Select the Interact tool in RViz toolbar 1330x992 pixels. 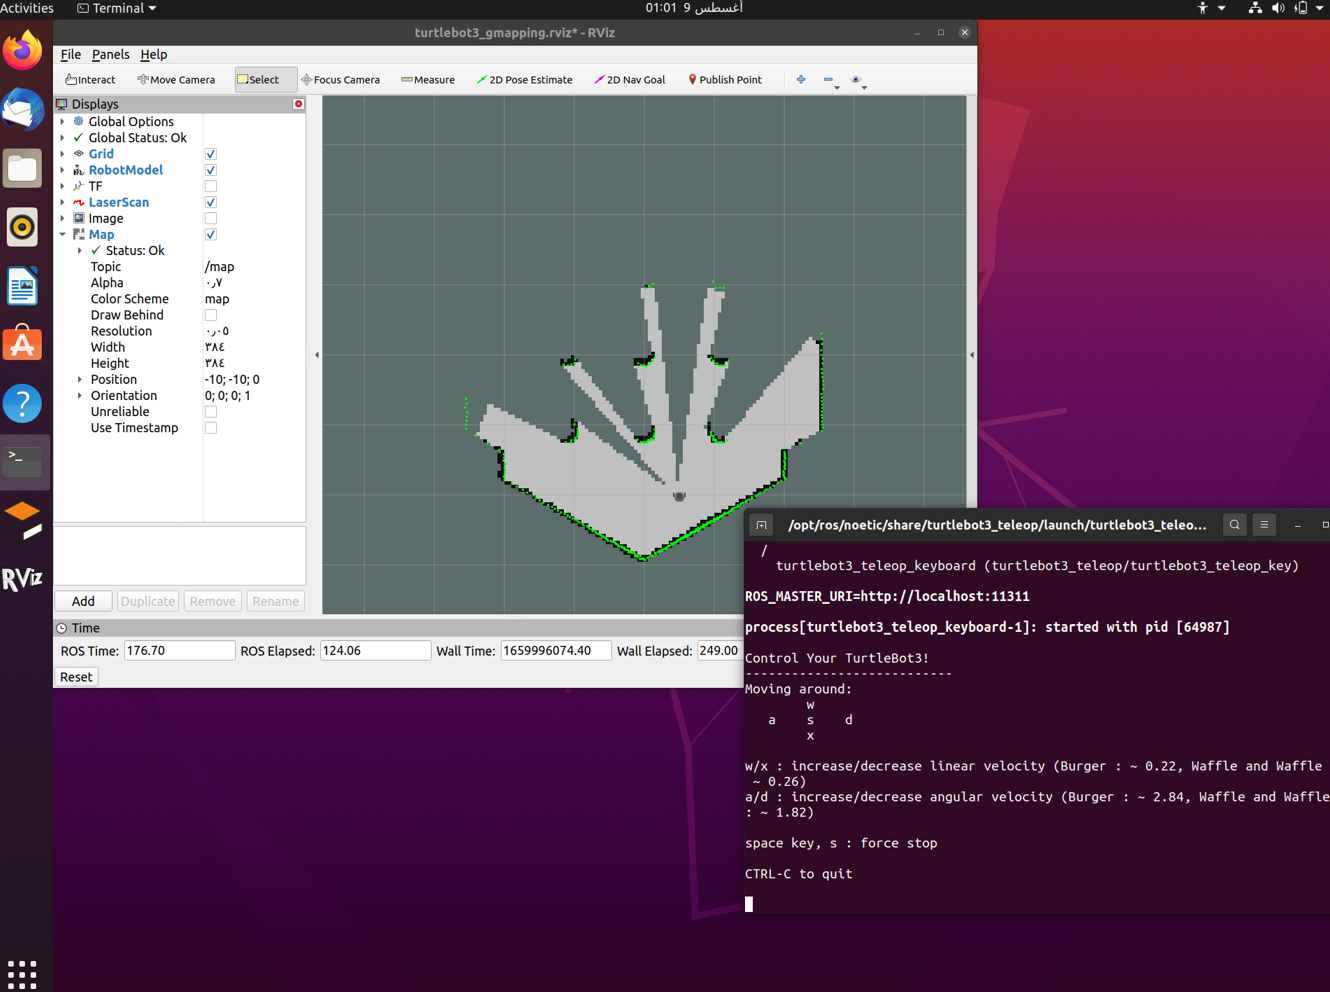click(89, 79)
